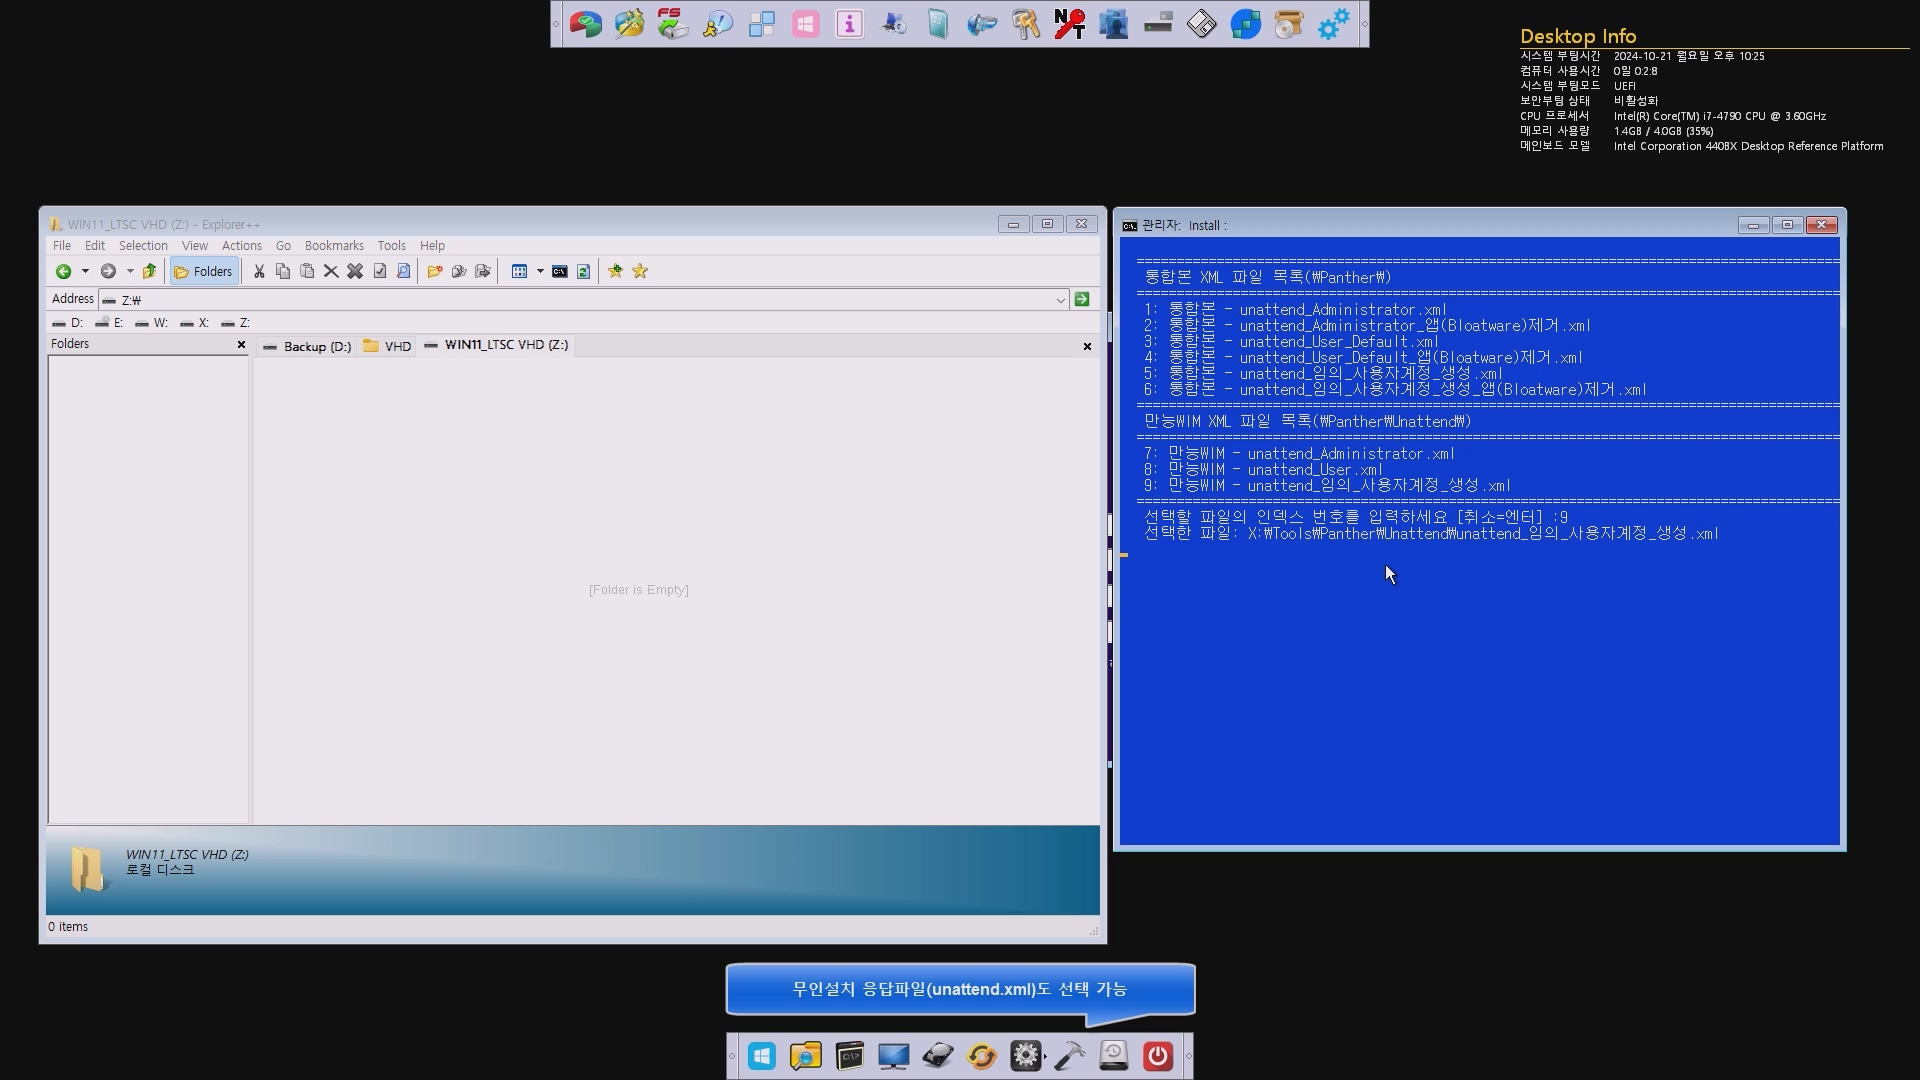The image size is (1920, 1080).
Task: Click the bold X permanent delete icon
Action: (355, 271)
